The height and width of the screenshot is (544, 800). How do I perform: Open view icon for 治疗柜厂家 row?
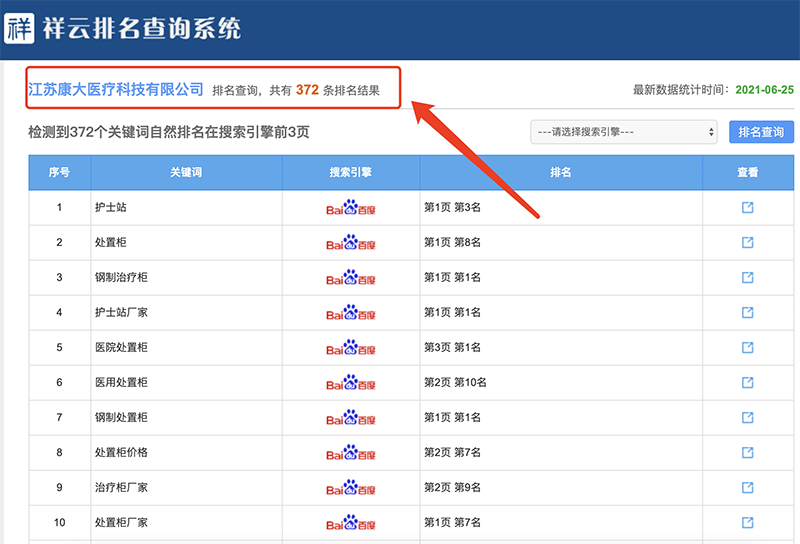[747, 487]
